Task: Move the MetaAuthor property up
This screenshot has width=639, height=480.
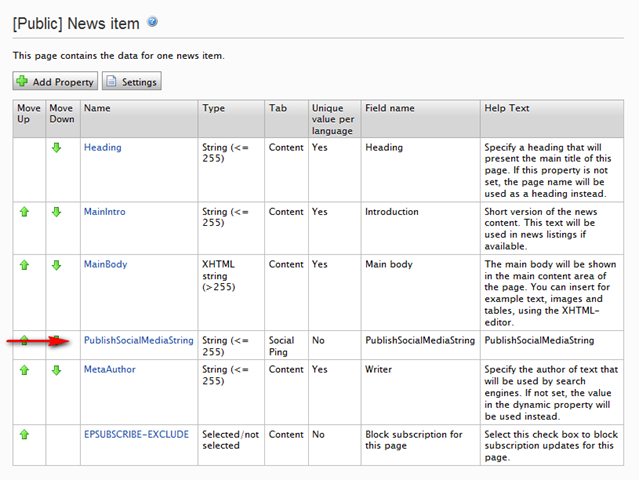Action: click(x=24, y=370)
